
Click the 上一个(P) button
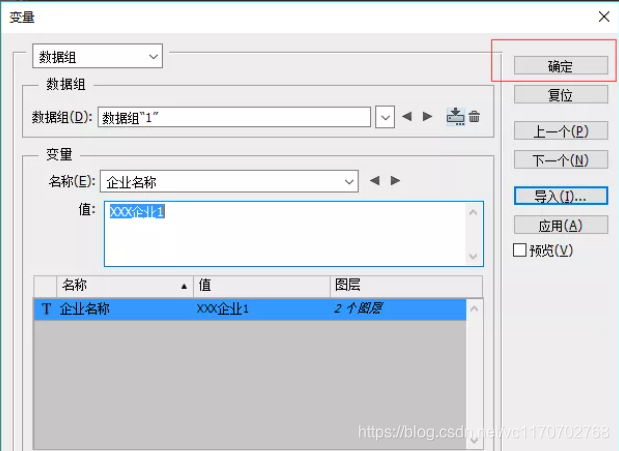(x=561, y=131)
